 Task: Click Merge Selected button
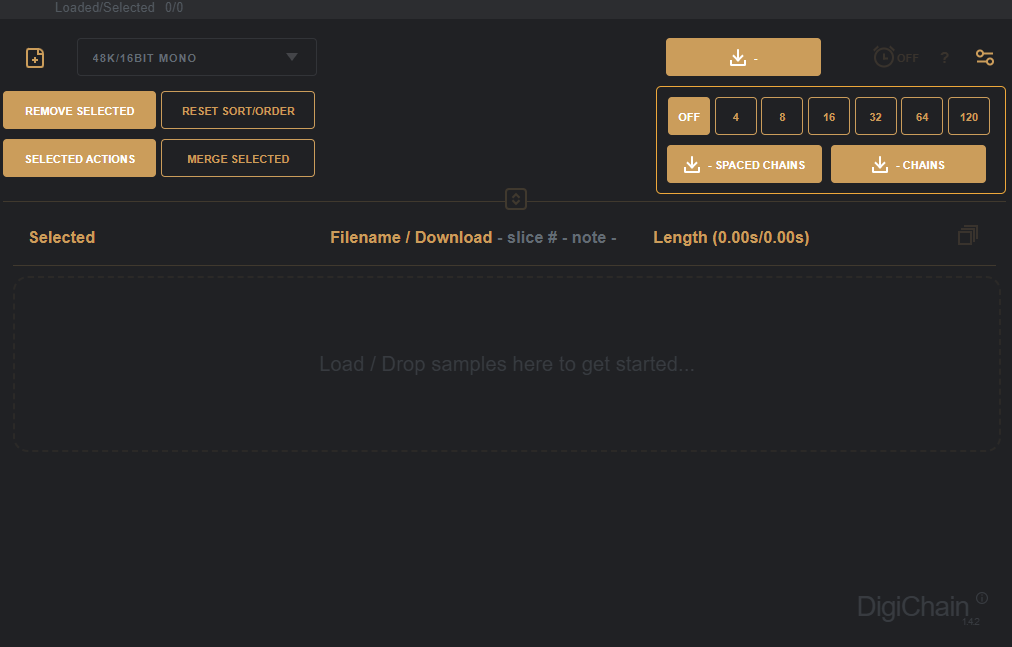pos(238,159)
